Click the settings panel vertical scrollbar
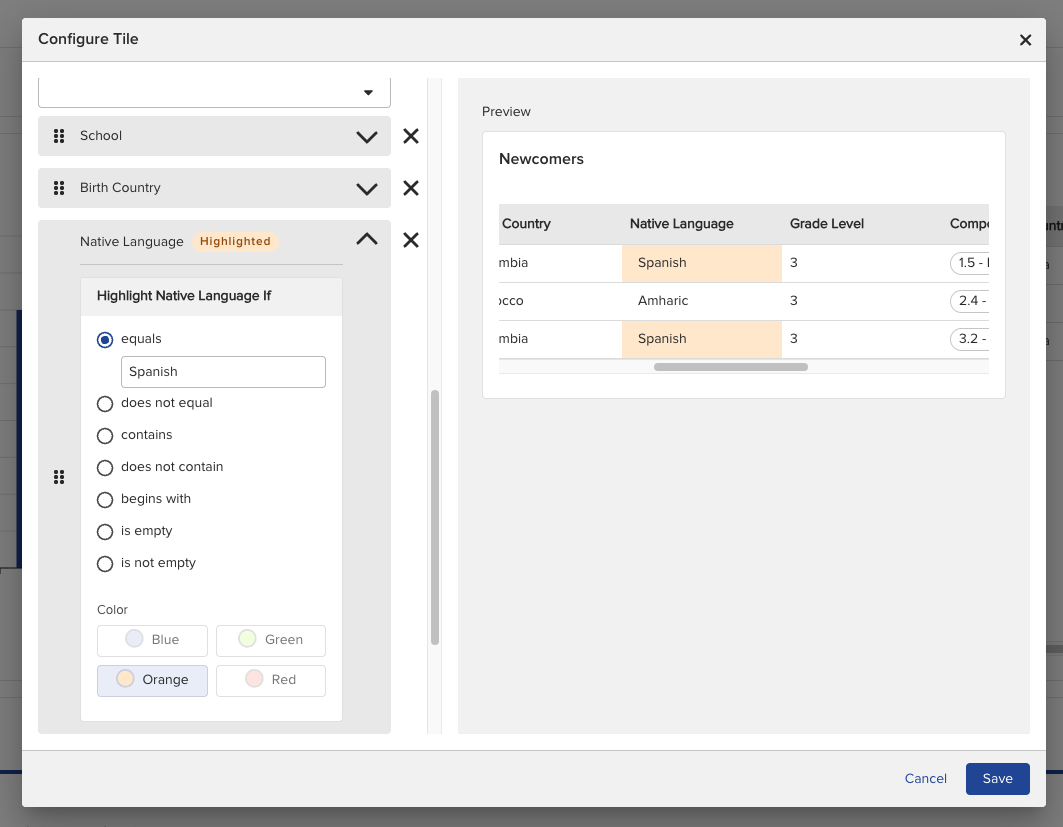This screenshot has width=1063, height=827. (435, 517)
